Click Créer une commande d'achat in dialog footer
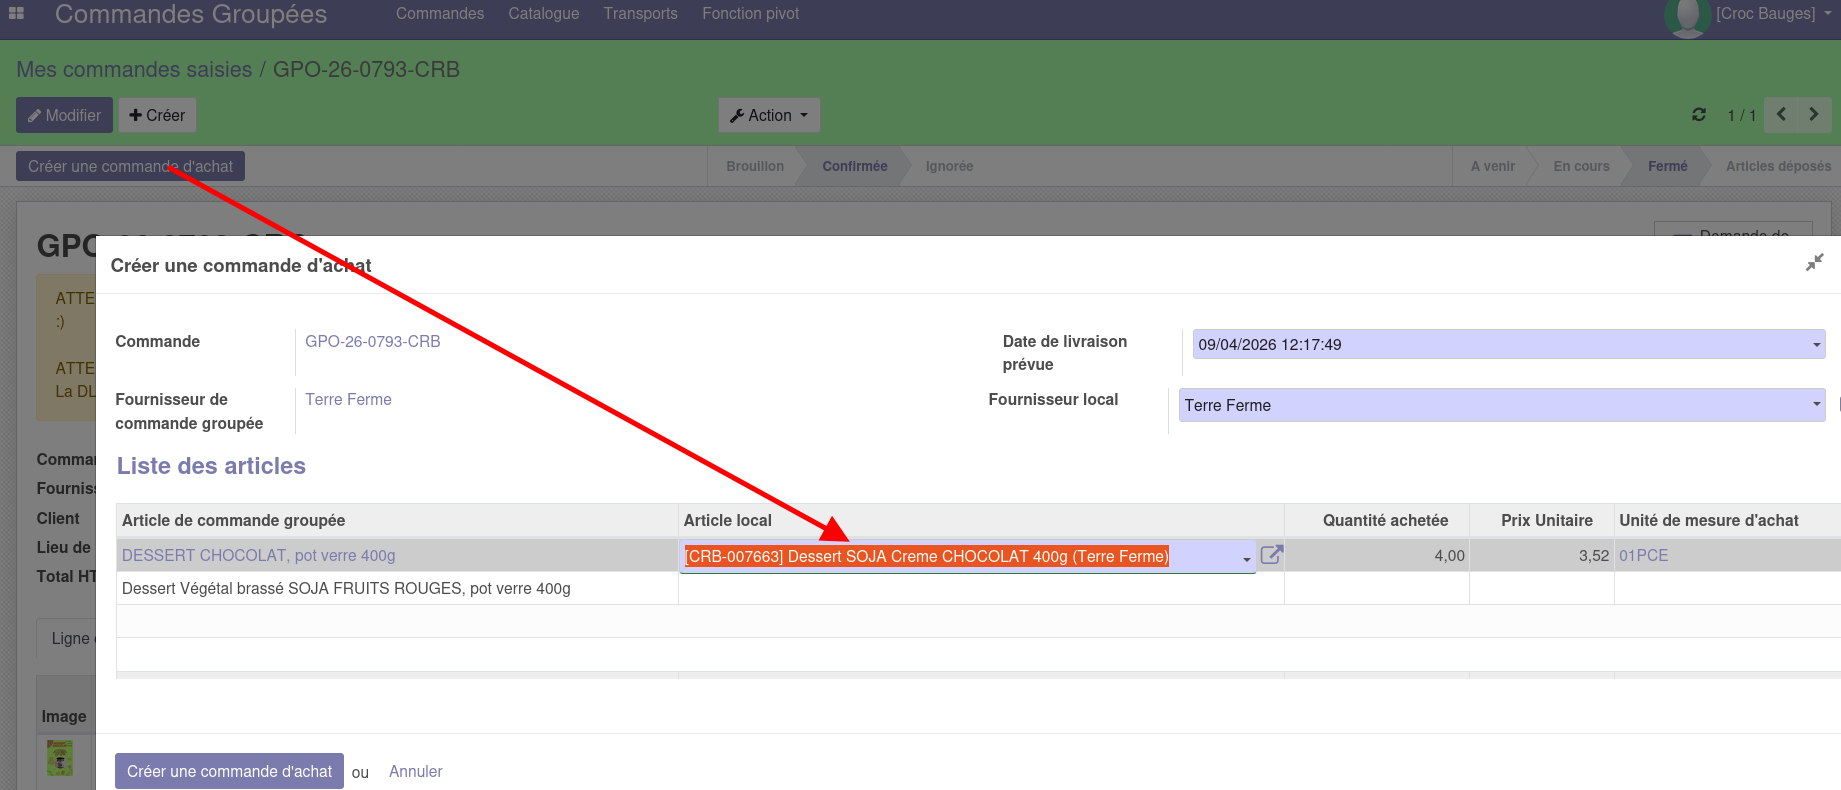The image size is (1841, 790). [x=229, y=771]
